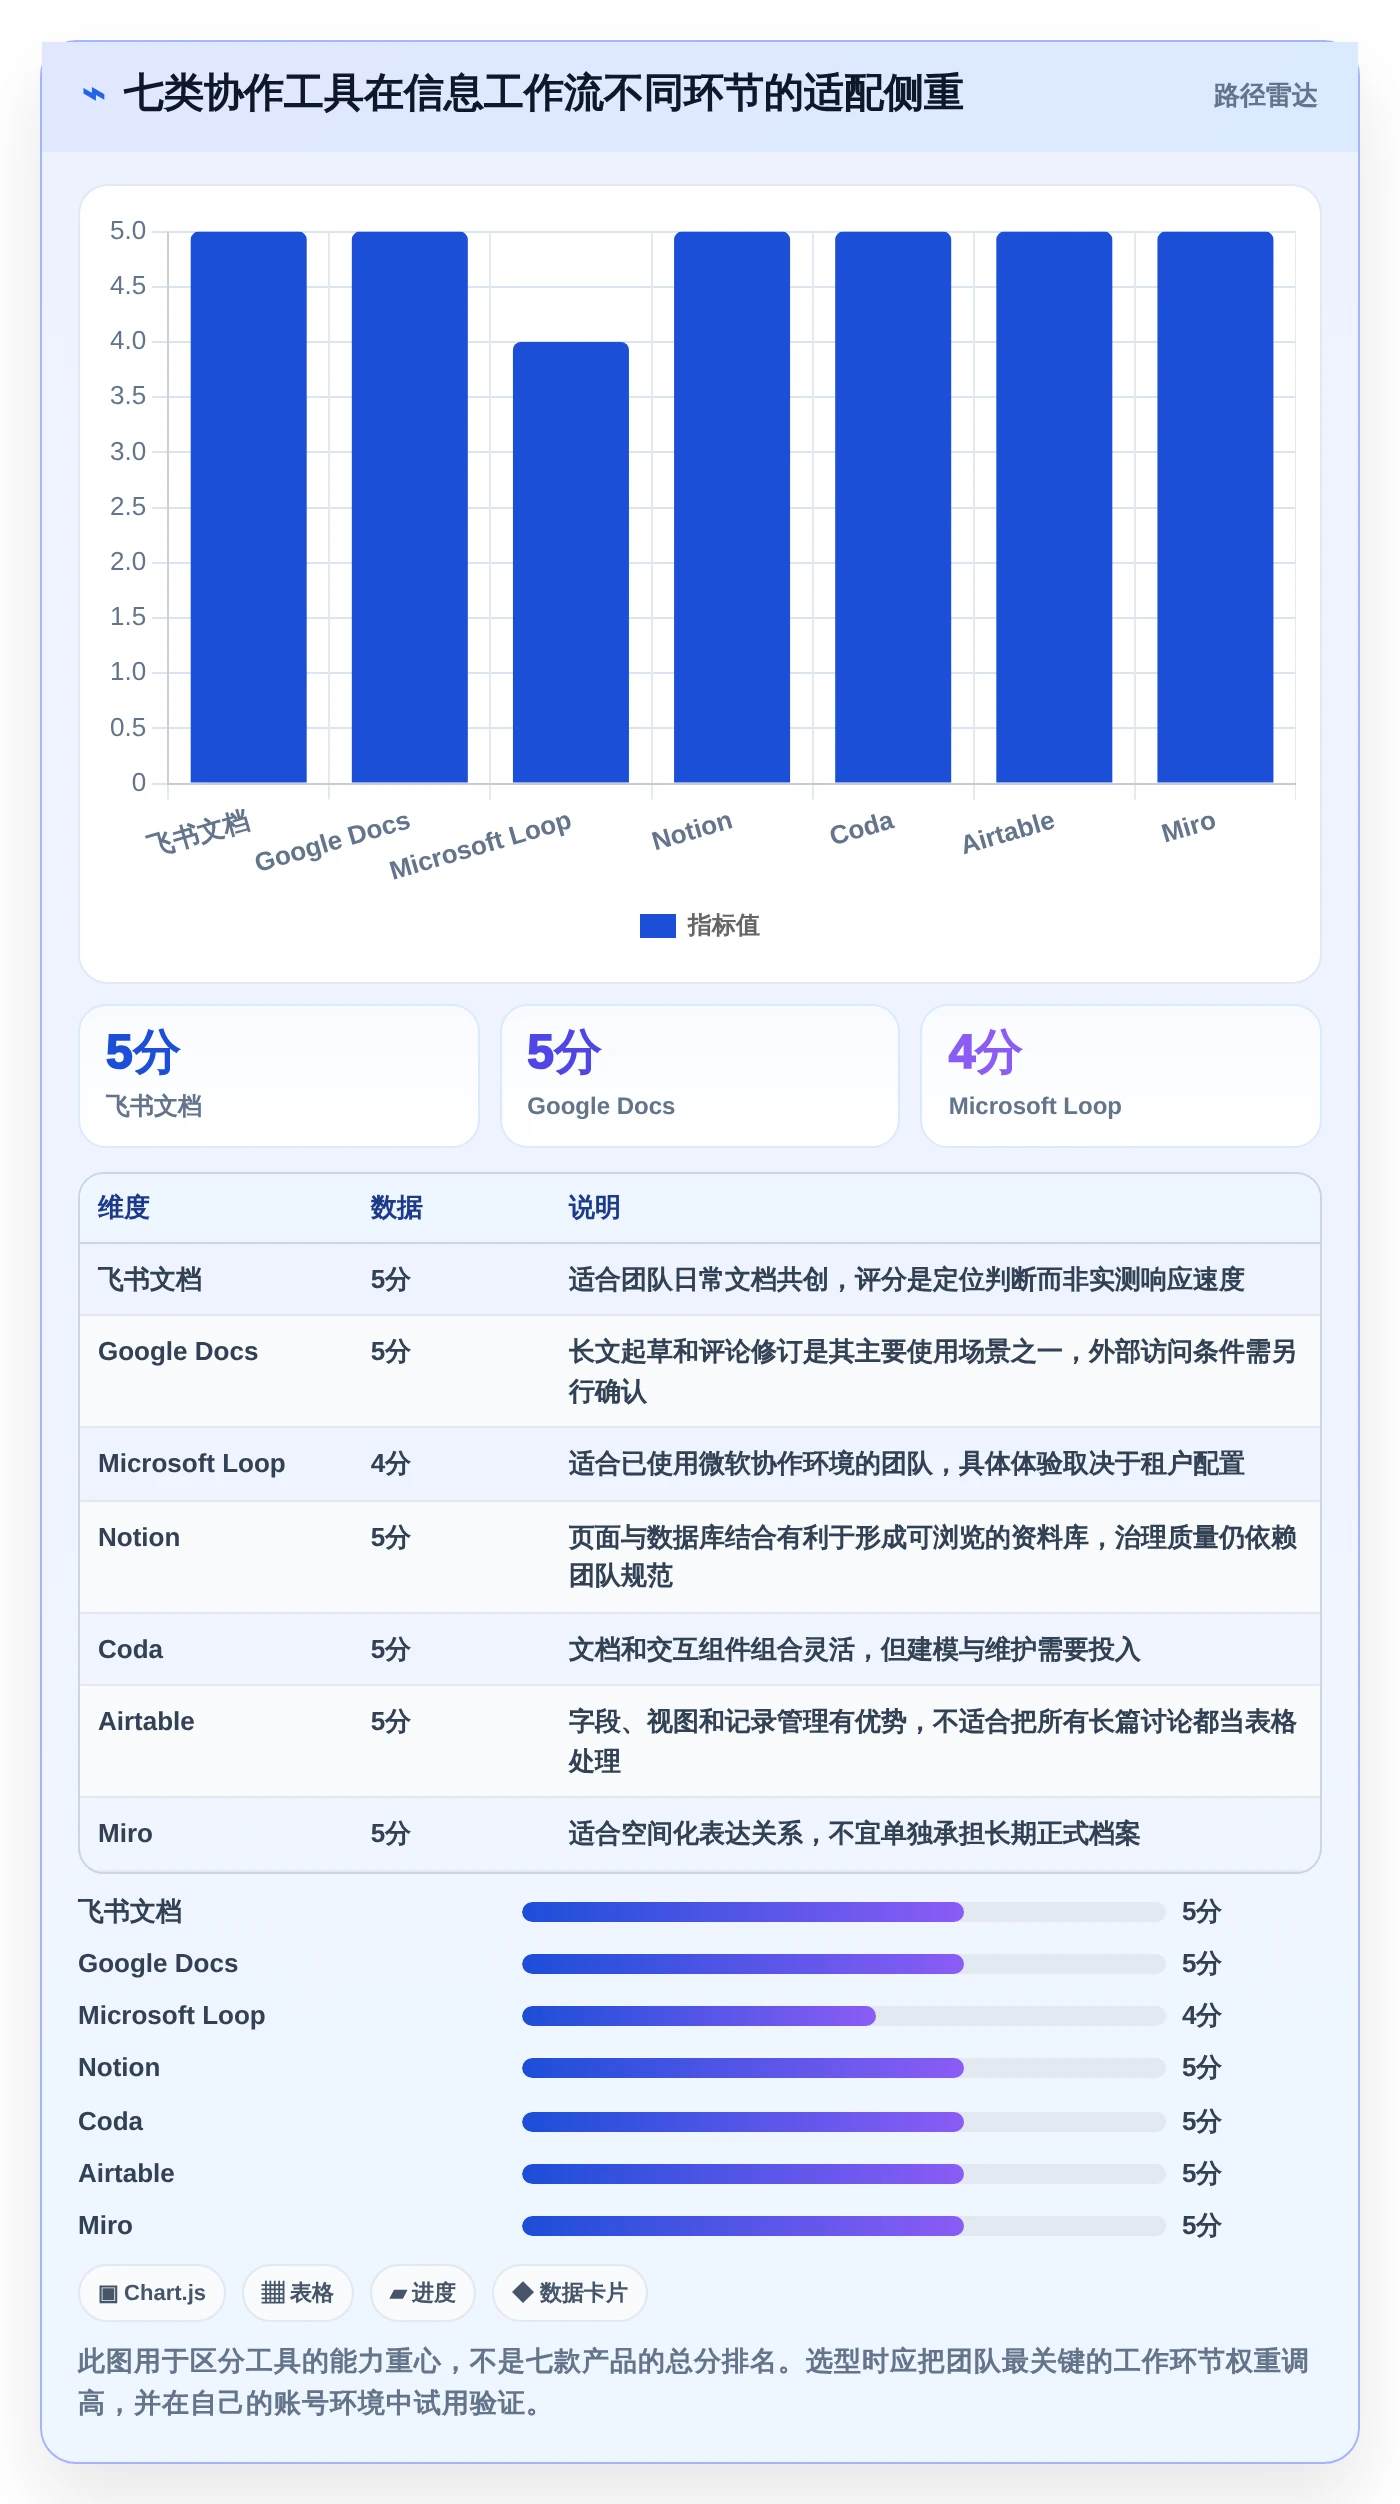1400x2504 pixels.
Task: Click the 飞书文档 progress bar
Action: coord(844,1912)
